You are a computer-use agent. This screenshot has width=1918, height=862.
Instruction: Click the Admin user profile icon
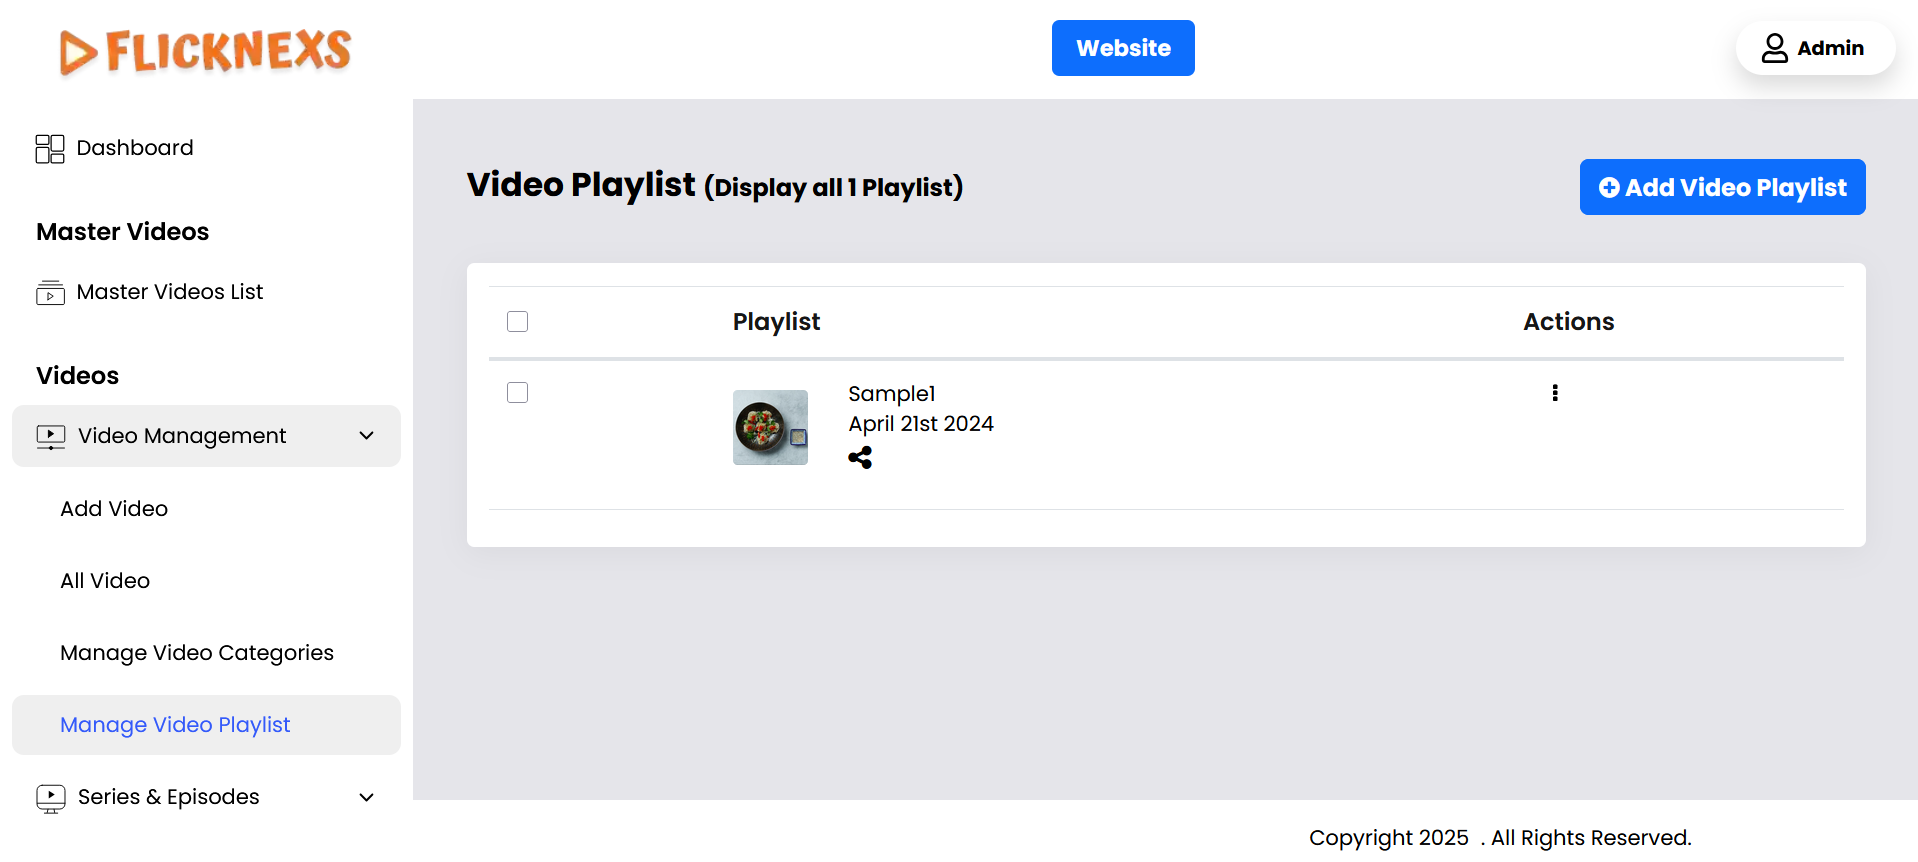coord(1774,48)
